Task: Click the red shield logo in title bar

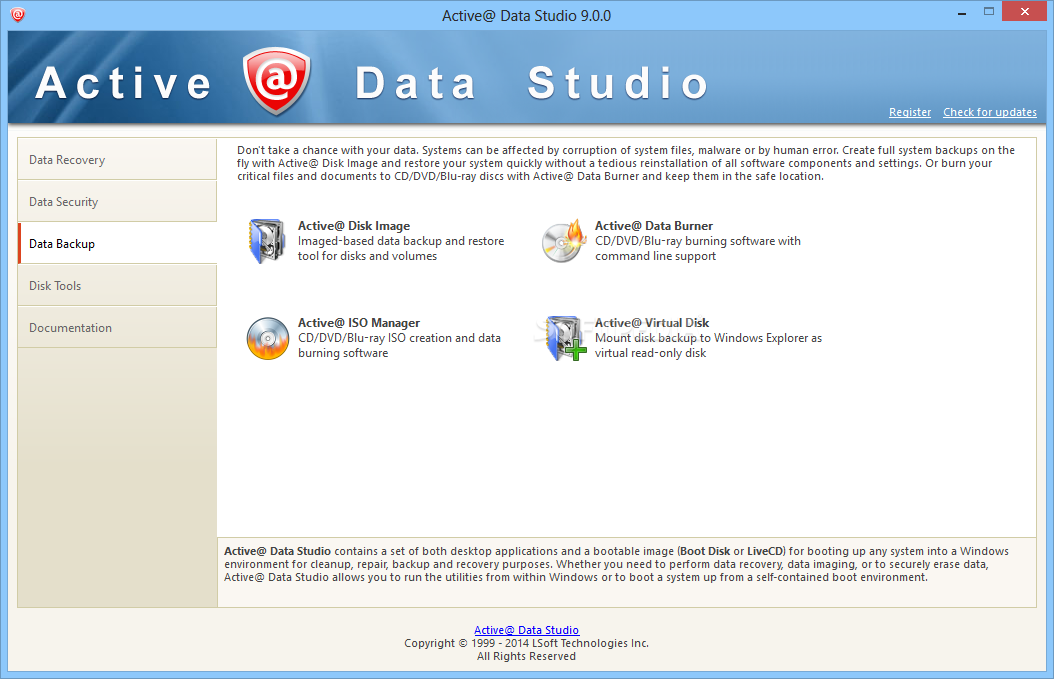Action: [18, 14]
